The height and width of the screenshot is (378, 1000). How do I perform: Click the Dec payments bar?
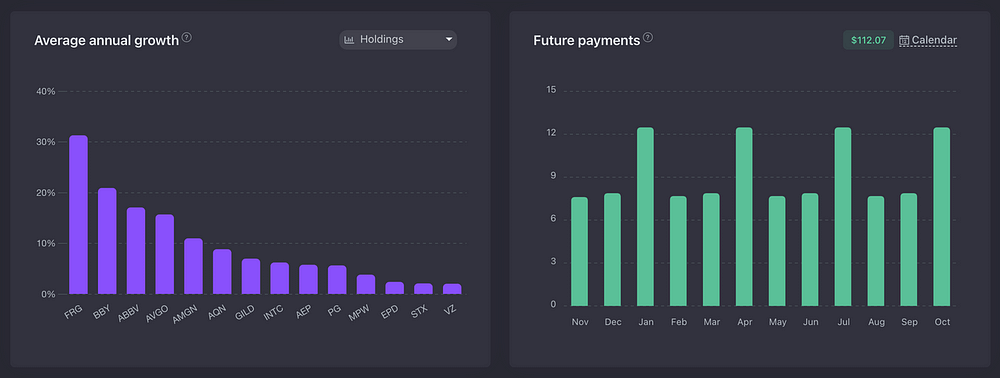click(612, 249)
